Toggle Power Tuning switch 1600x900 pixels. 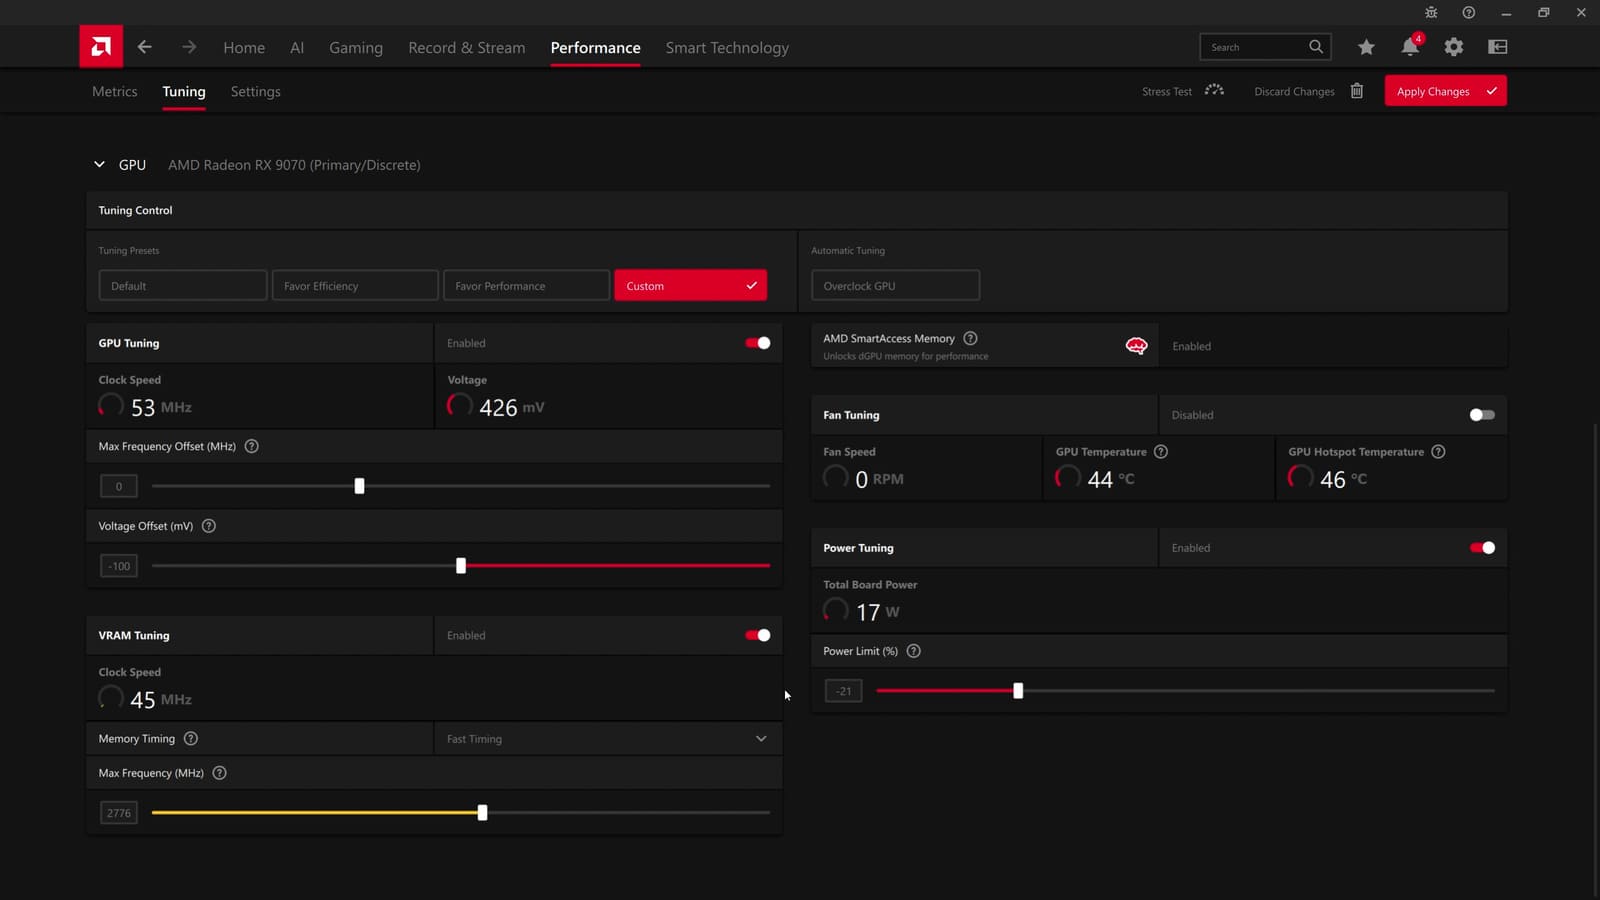click(x=1482, y=548)
